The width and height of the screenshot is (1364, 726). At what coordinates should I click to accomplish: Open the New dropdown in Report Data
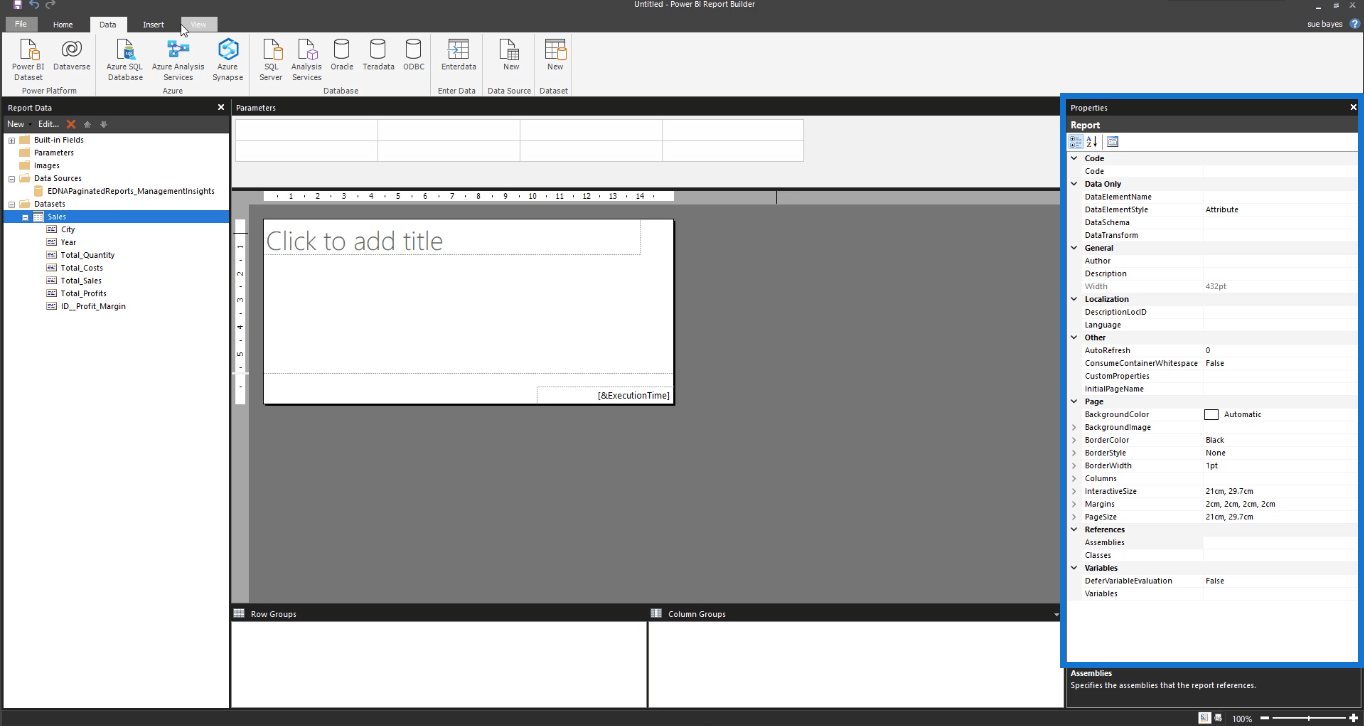coord(18,124)
